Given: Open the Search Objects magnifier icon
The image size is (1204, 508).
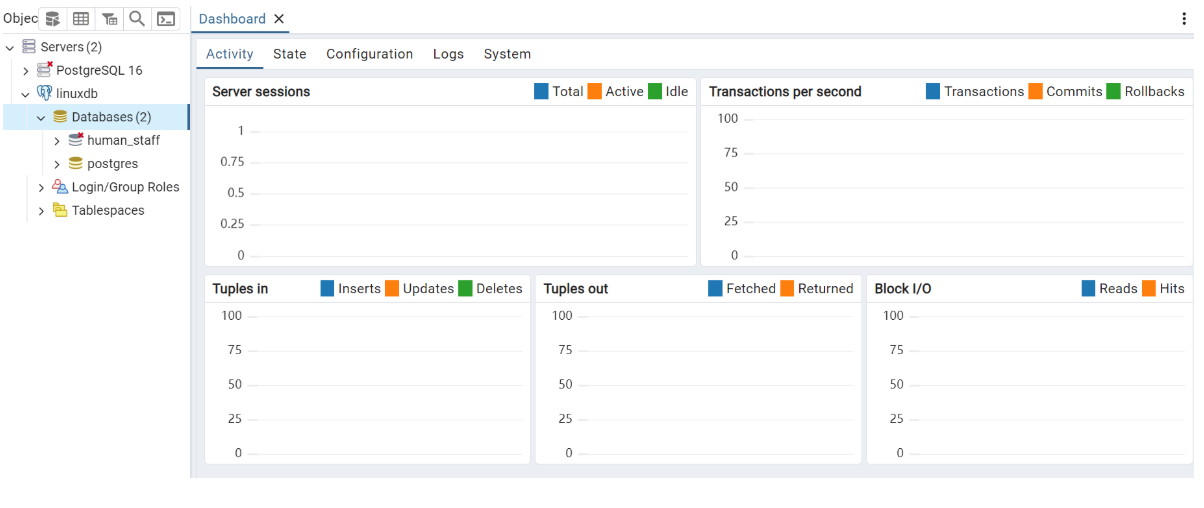Looking at the screenshot, I should 137,19.
